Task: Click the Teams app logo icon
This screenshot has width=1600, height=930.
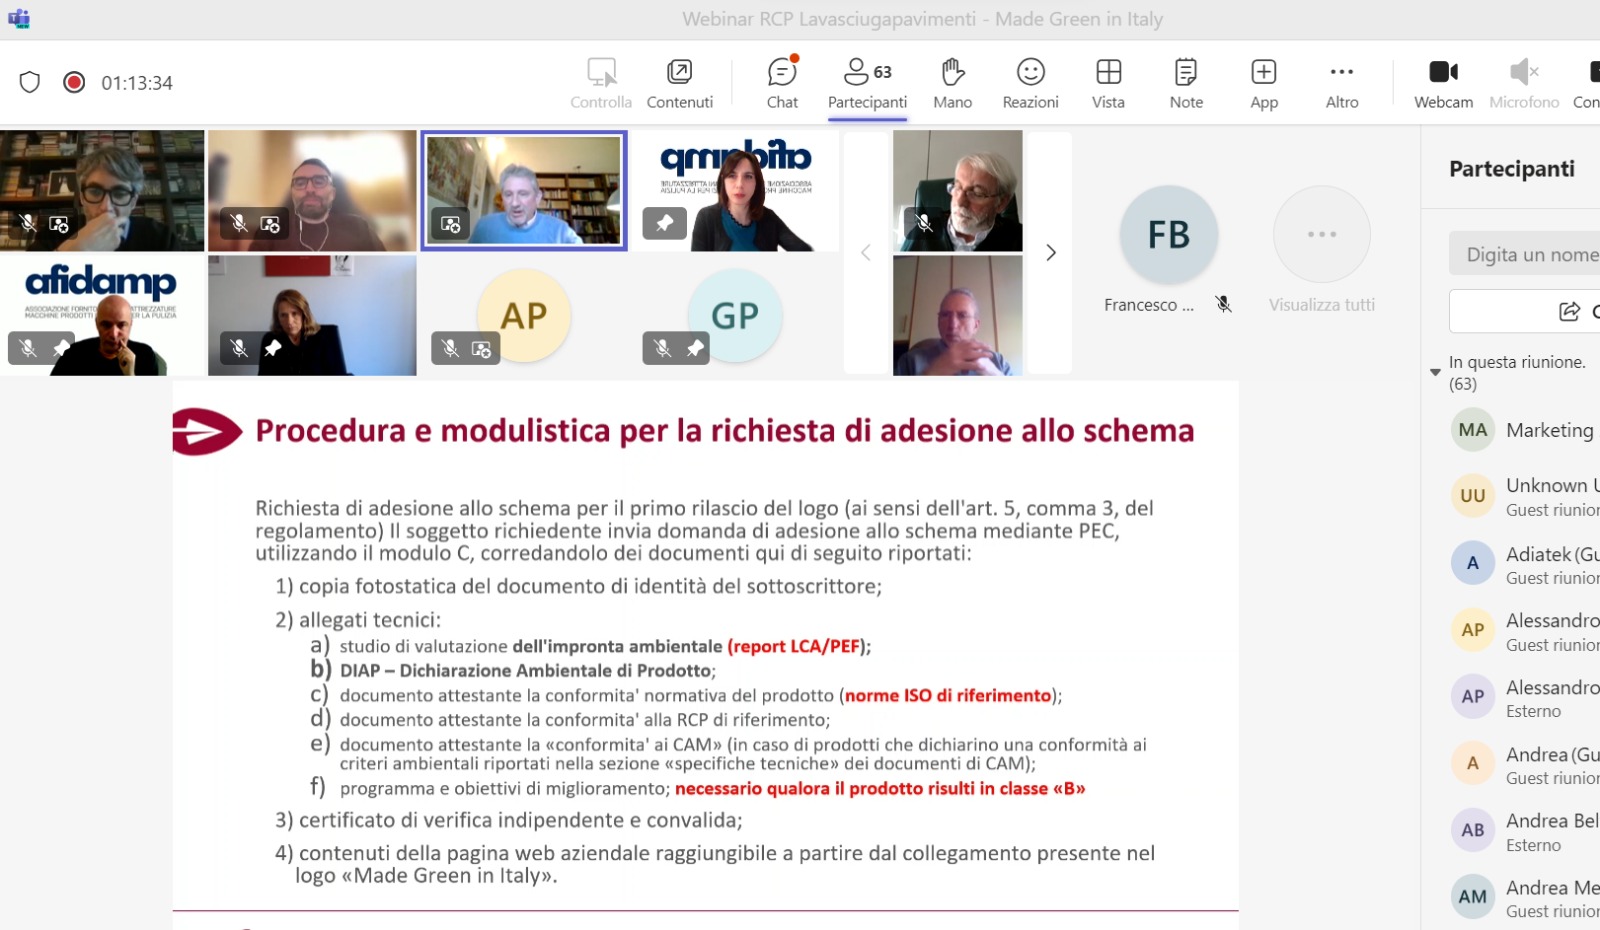Action: (x=19, y=19)
